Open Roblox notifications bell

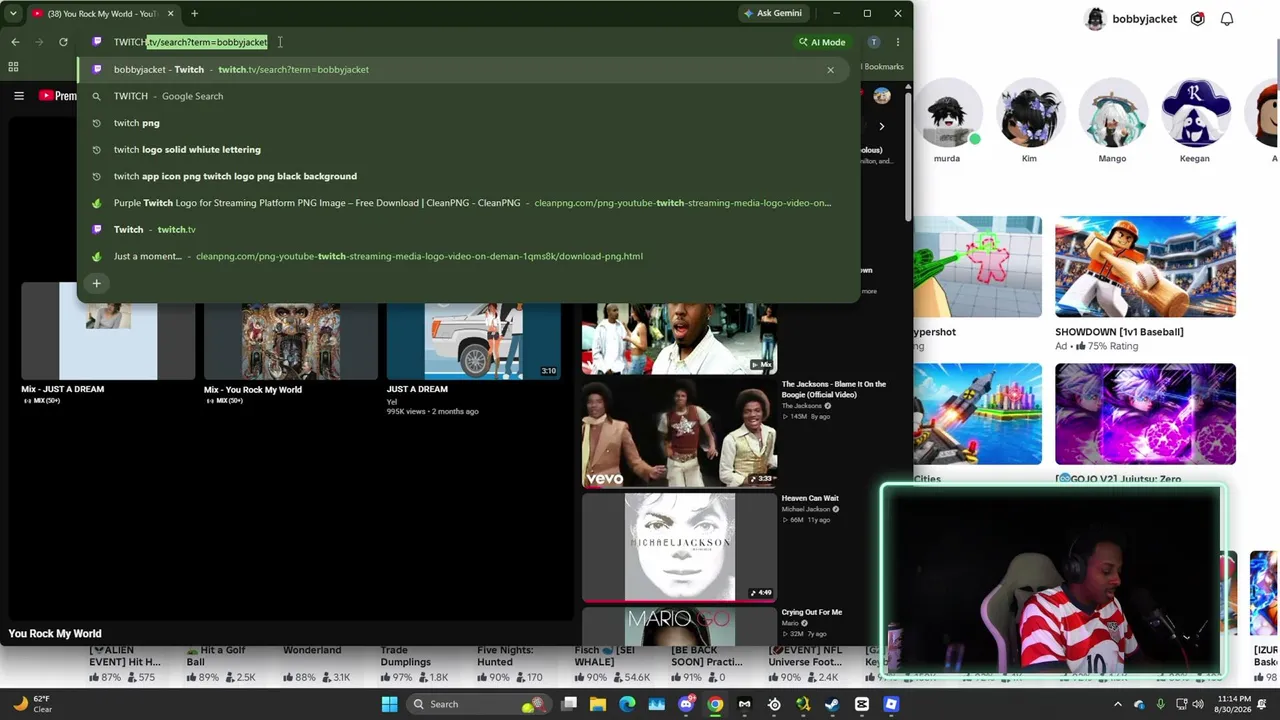tap(1227, 19)
